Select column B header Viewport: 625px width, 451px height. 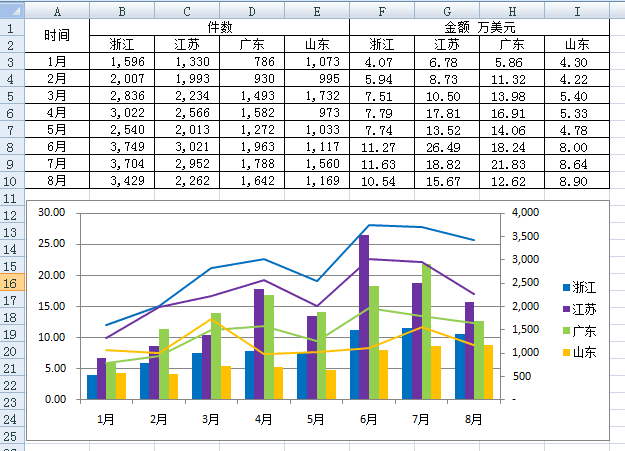coord(122,11)
